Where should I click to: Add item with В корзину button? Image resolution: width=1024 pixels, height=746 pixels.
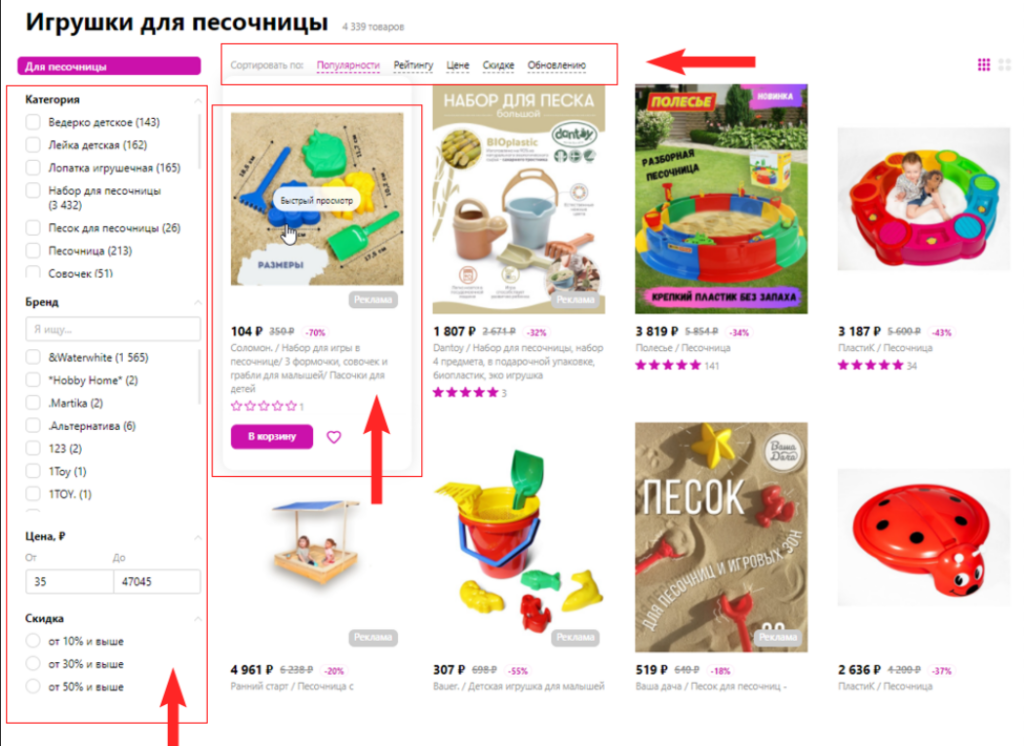coord(272,436)
